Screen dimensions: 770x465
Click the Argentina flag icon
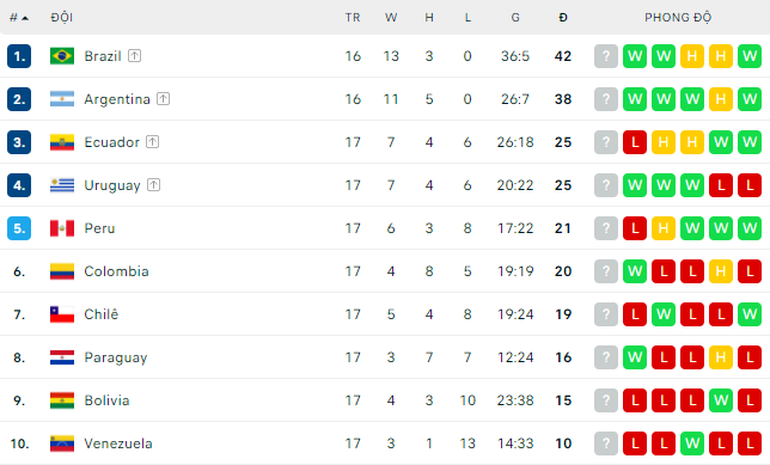point(62,99)
